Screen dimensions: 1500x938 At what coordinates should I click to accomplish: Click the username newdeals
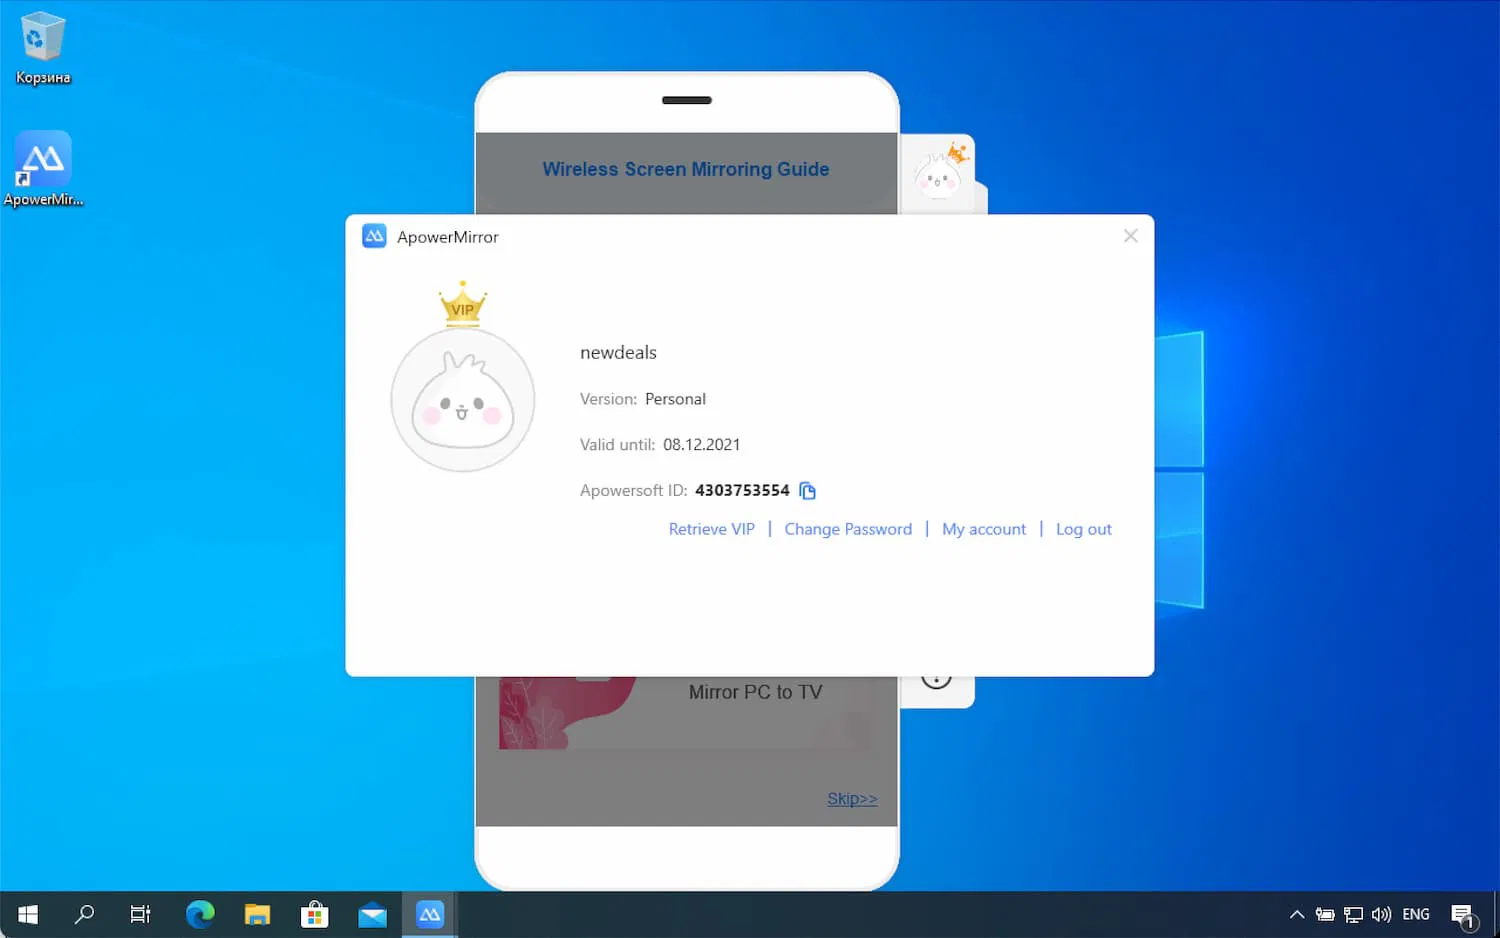pos(618,352)
